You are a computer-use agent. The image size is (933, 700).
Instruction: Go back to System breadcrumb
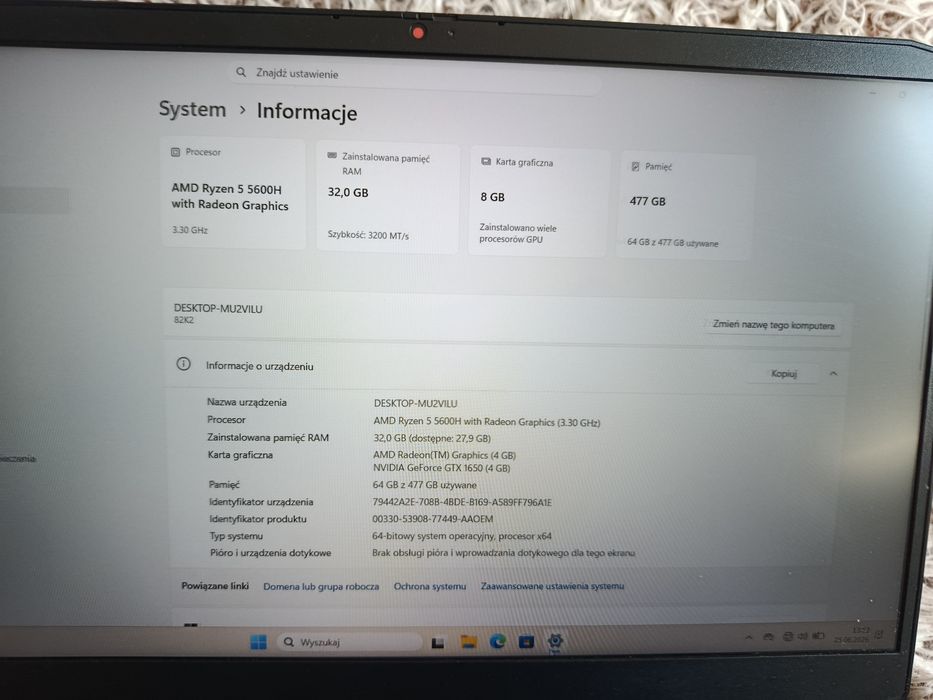point(192,110)
